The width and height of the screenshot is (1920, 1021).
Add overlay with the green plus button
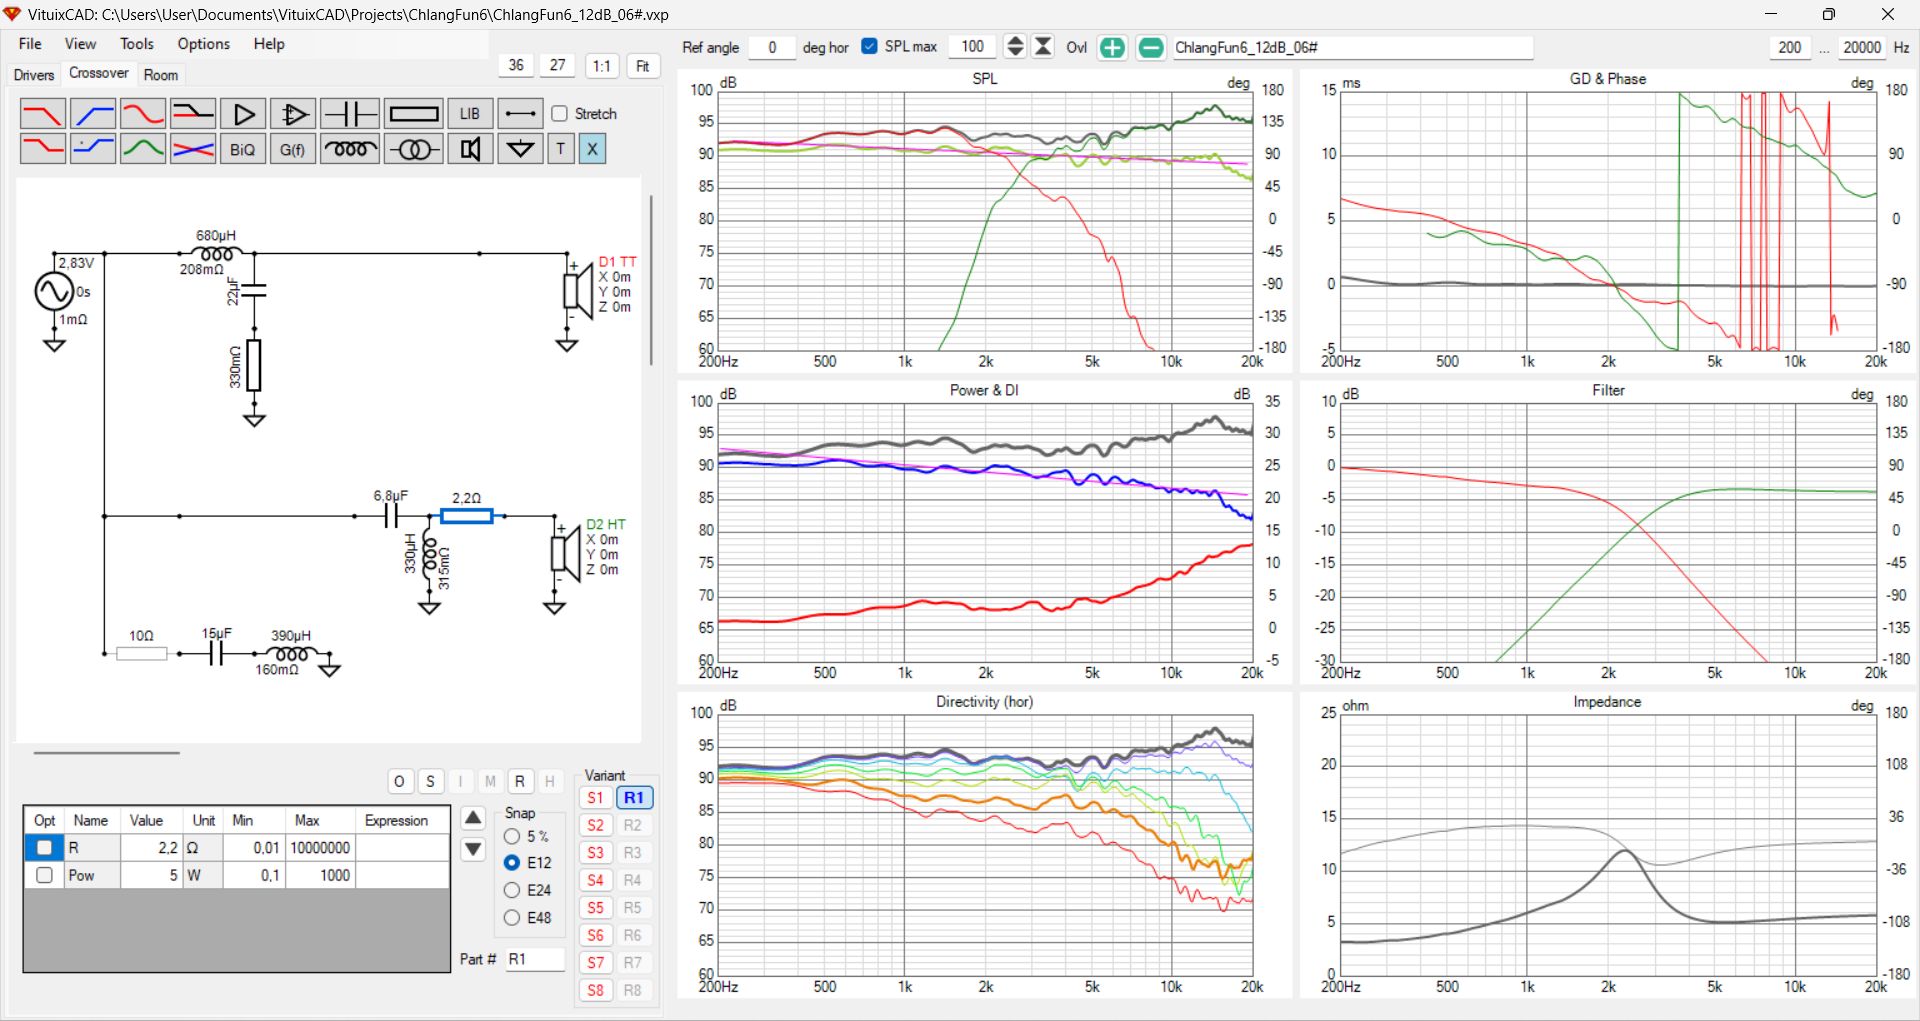point(1112,48)
